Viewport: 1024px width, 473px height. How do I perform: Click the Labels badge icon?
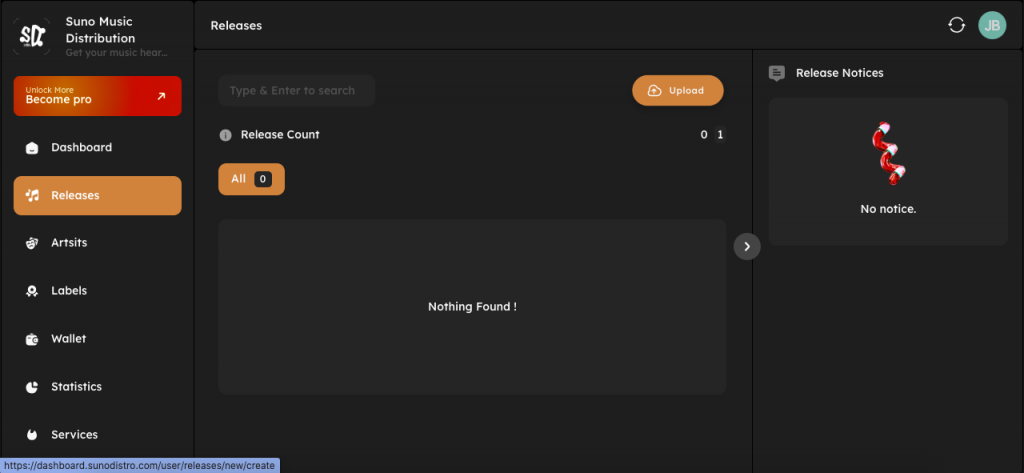(x=32, y=291)
